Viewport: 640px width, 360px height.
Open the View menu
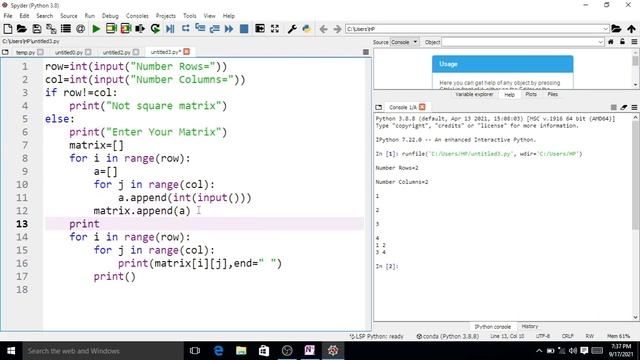pyautogui.click(x=209, y=16)
